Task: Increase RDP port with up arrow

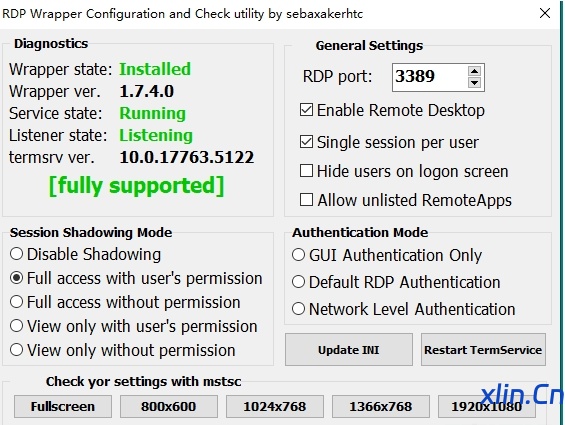Action: click(474, 71)
